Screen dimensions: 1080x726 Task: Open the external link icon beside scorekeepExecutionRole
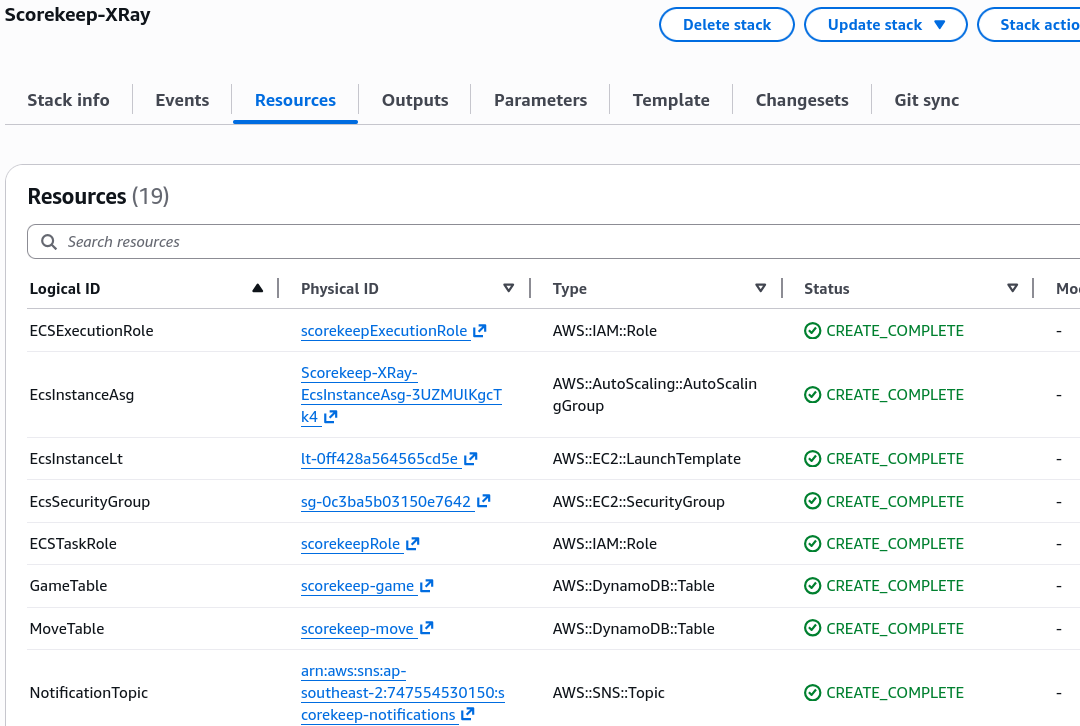[x=480, y=331]
